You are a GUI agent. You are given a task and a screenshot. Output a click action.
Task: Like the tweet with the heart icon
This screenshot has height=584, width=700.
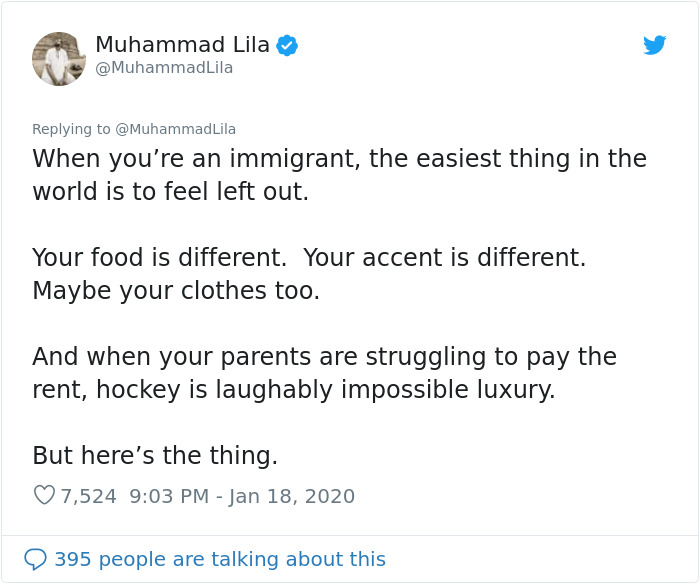(x=44, y=495)
